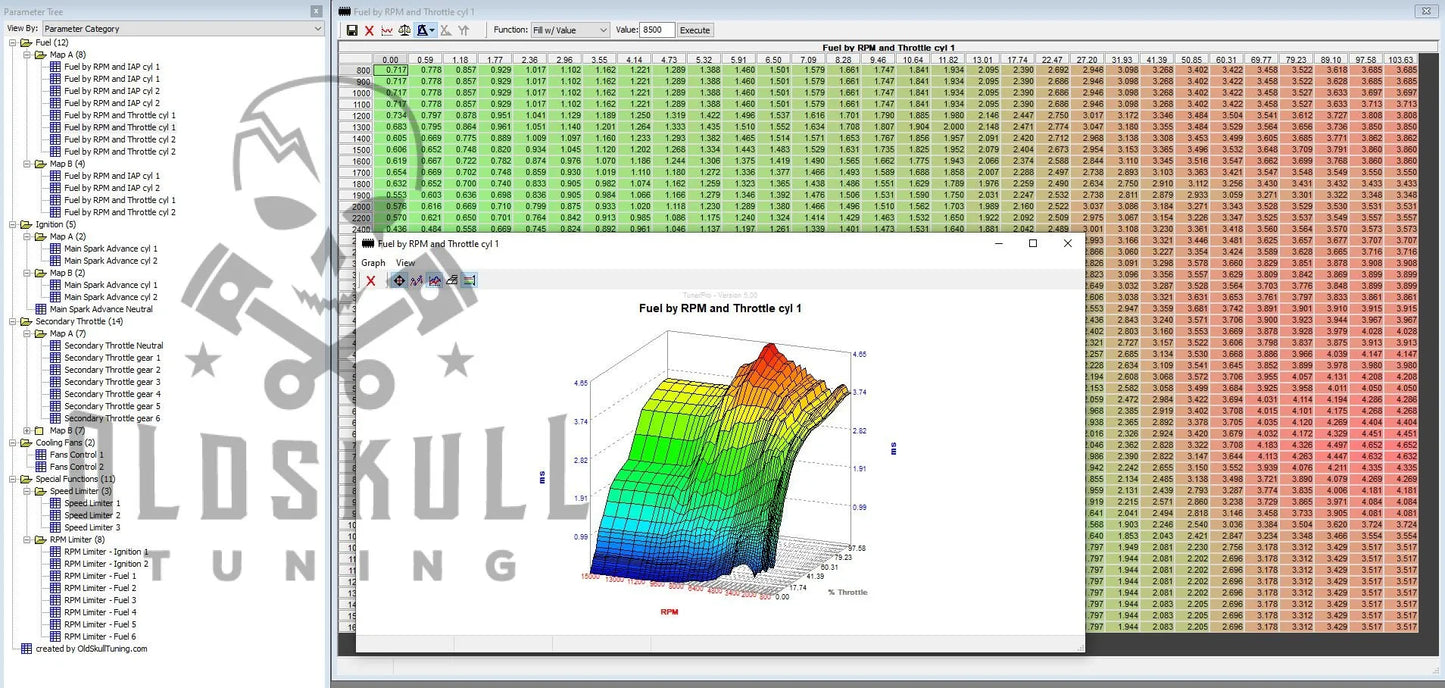Toggle the shaded line chart icon in graph toolbar
1445x688 pixels.
click(434, 281)
